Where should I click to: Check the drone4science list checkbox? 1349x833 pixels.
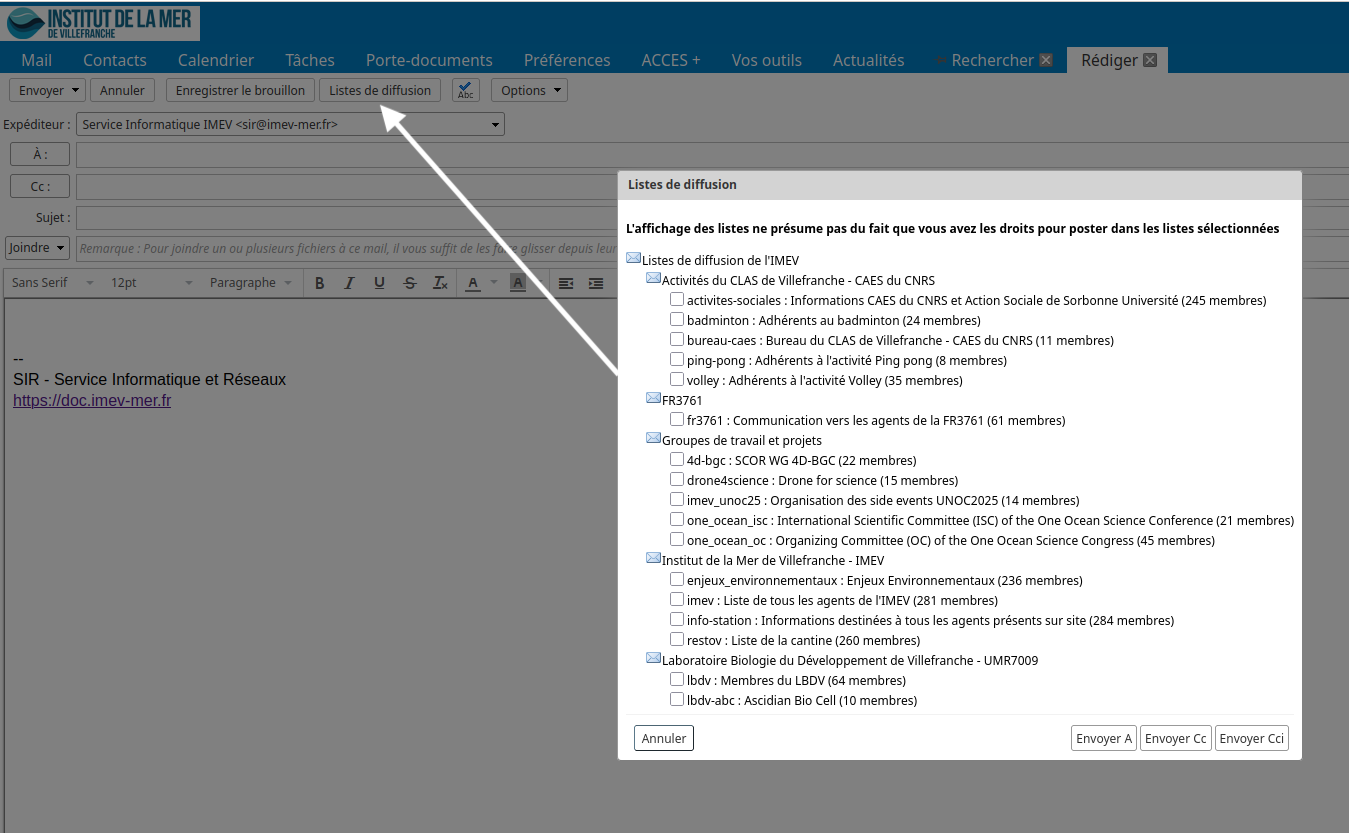click(x=677, y=479)
